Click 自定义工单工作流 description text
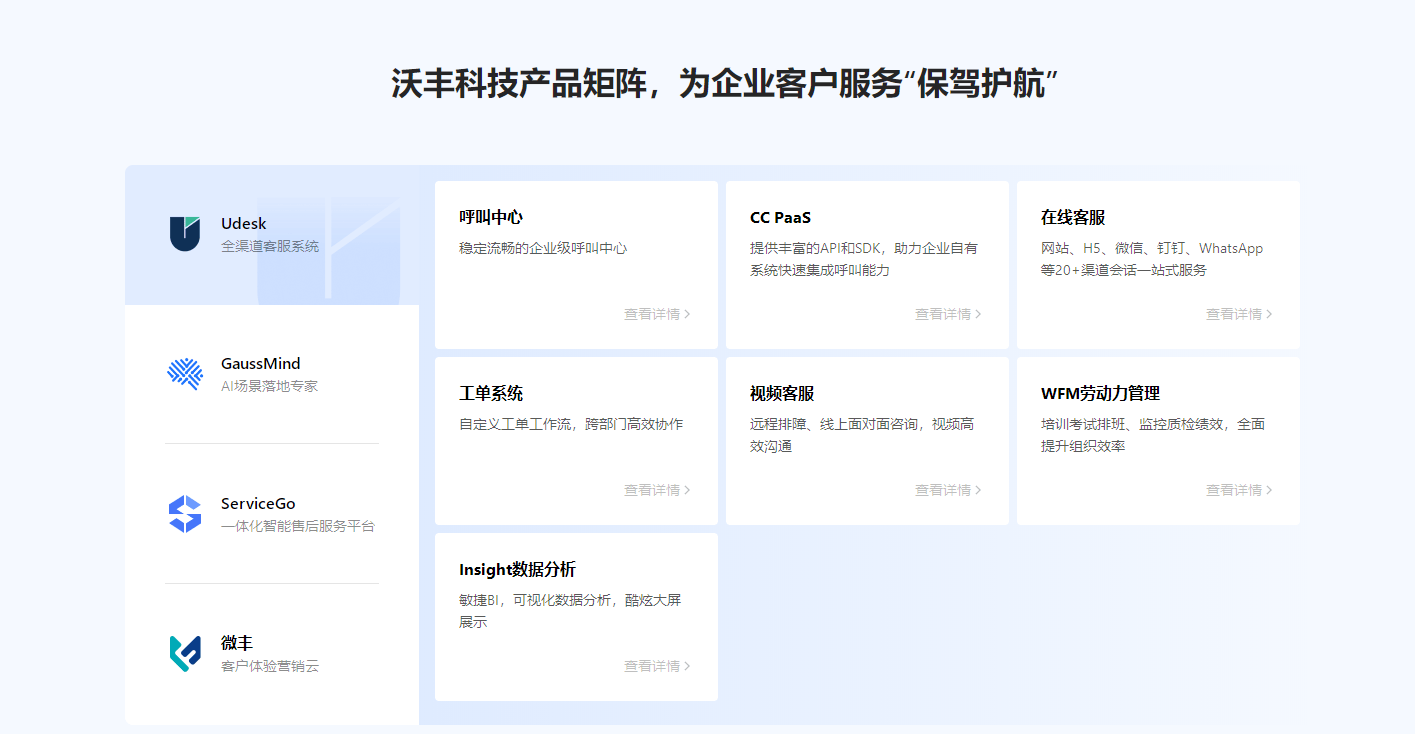 [571, 424]
